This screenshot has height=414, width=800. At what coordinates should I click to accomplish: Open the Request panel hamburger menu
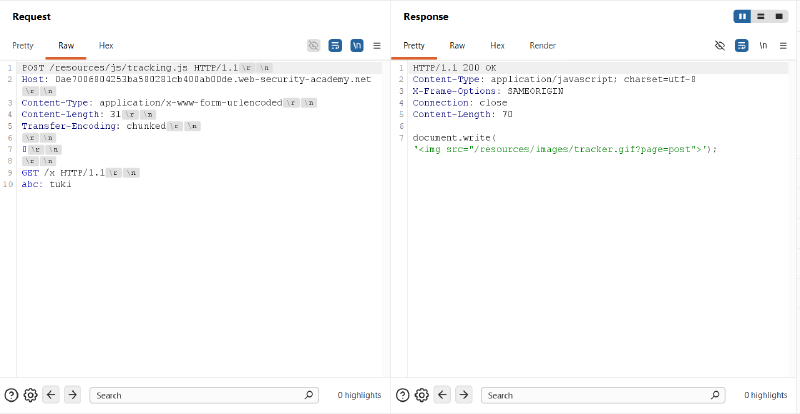point(377,45)
